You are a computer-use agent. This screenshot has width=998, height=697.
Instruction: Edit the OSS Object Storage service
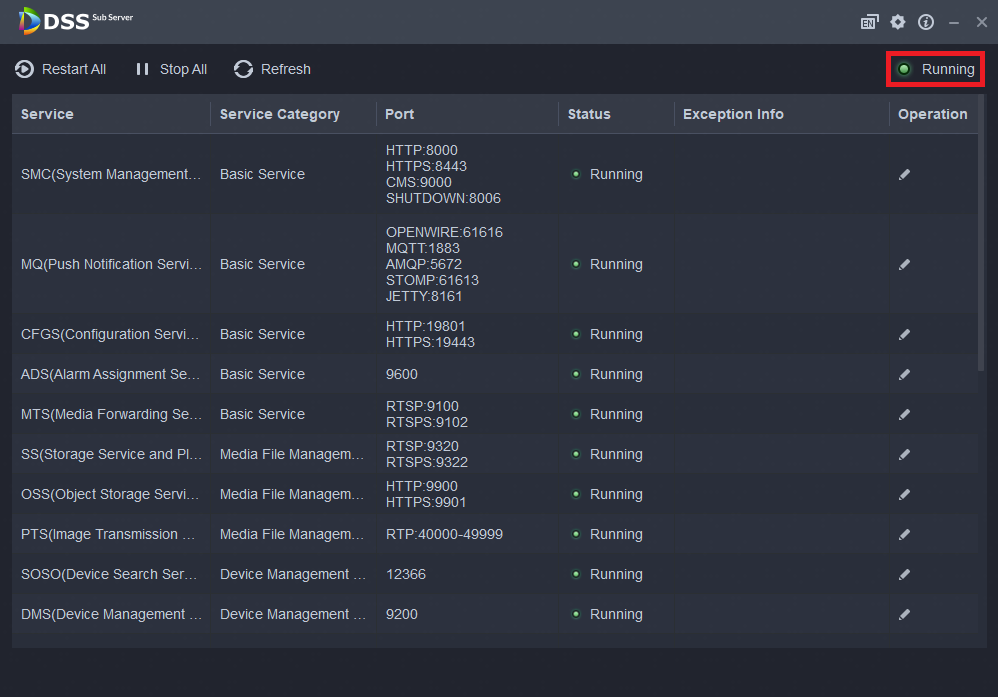904,494
